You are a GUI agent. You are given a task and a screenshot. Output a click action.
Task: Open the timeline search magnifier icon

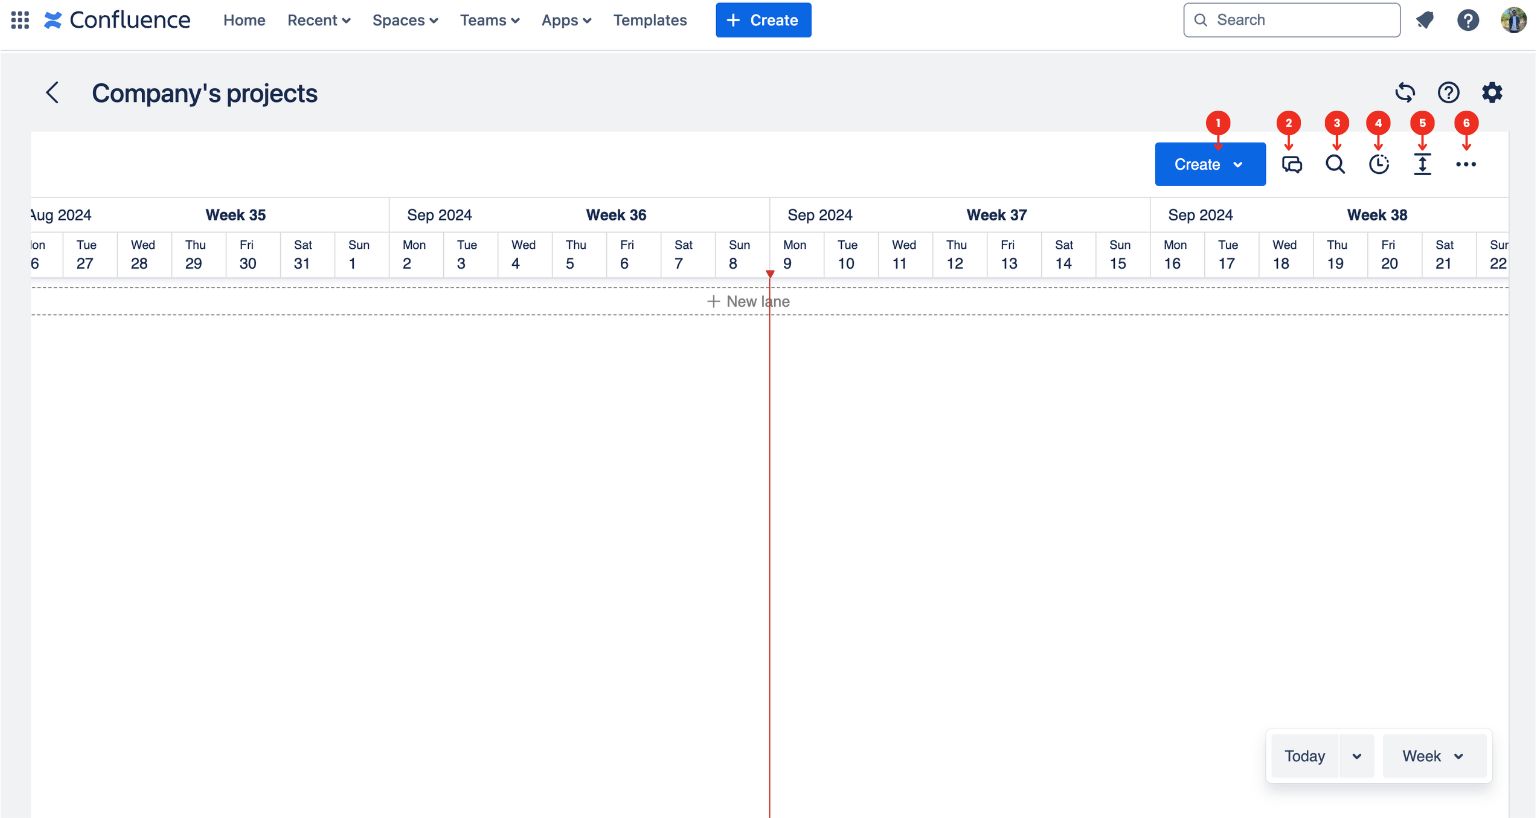[x=1335, y=164]
